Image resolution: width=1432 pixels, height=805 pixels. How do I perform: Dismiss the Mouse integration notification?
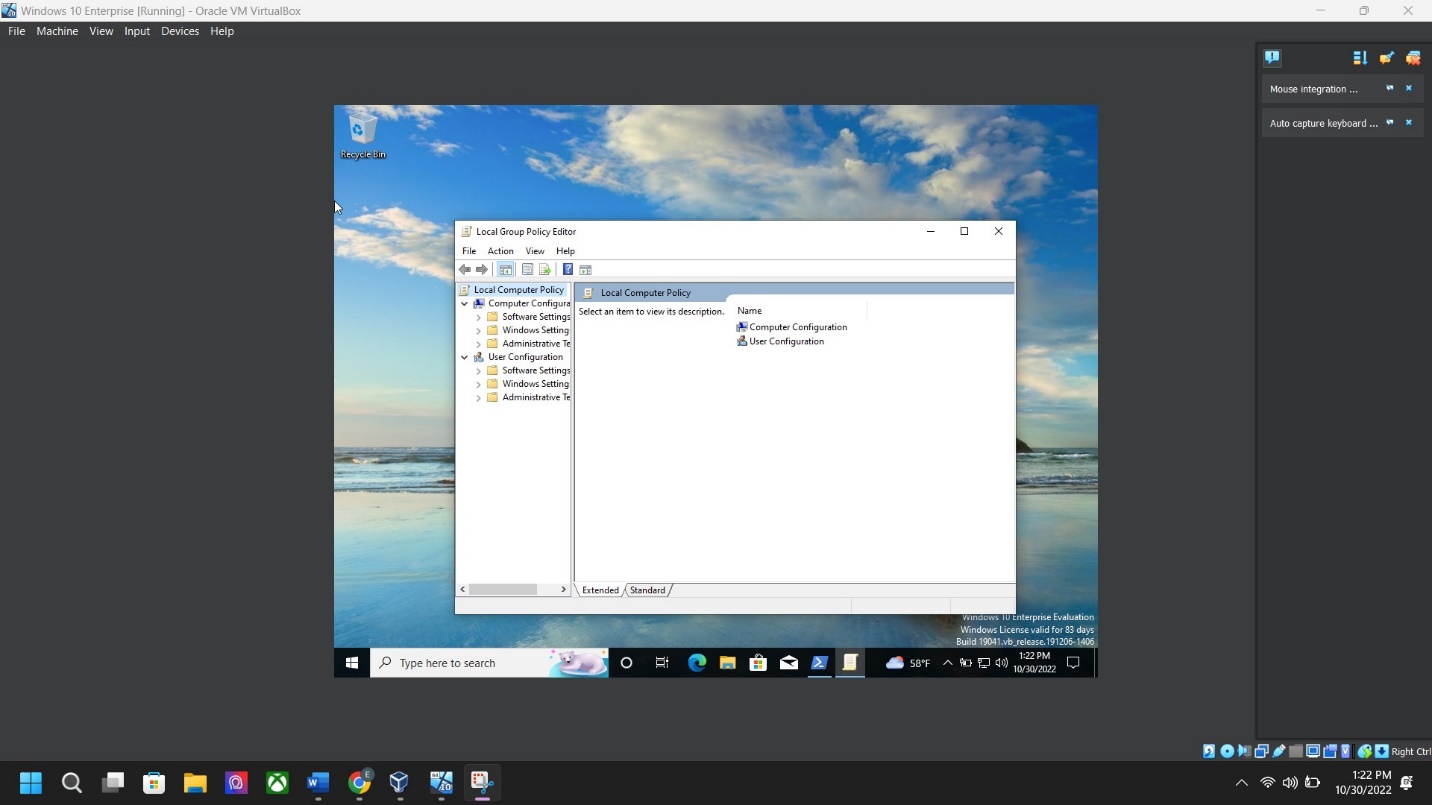click(1409, 89)
